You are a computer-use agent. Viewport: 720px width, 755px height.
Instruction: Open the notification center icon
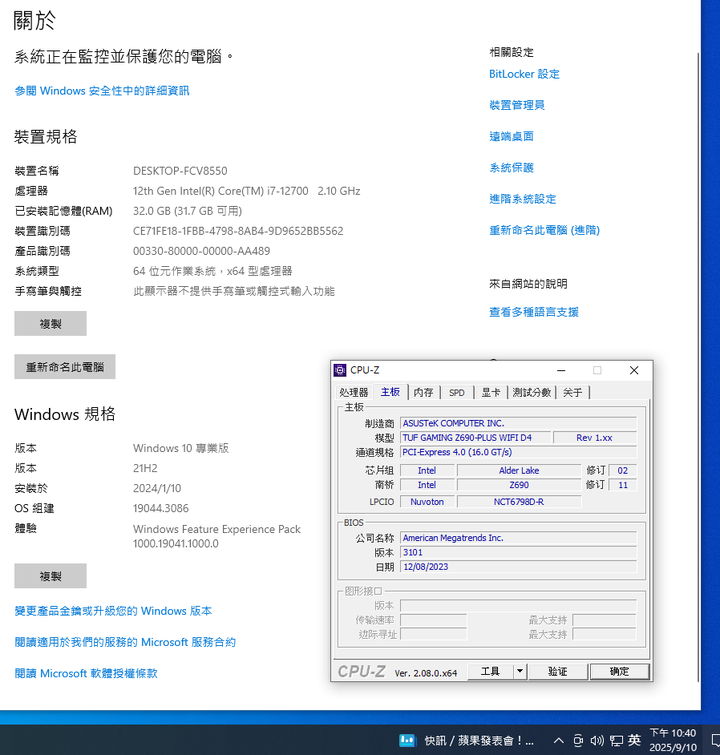pos(715,740)
